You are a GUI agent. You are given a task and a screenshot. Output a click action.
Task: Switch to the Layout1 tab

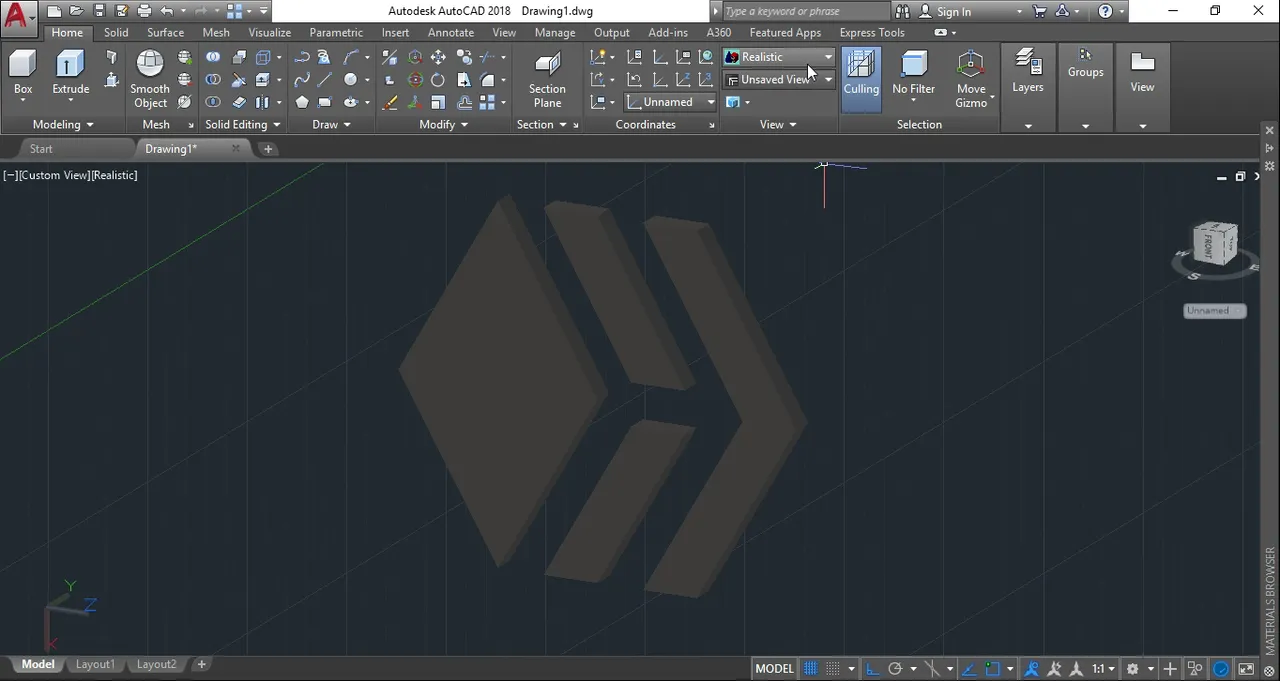(95, 665)
